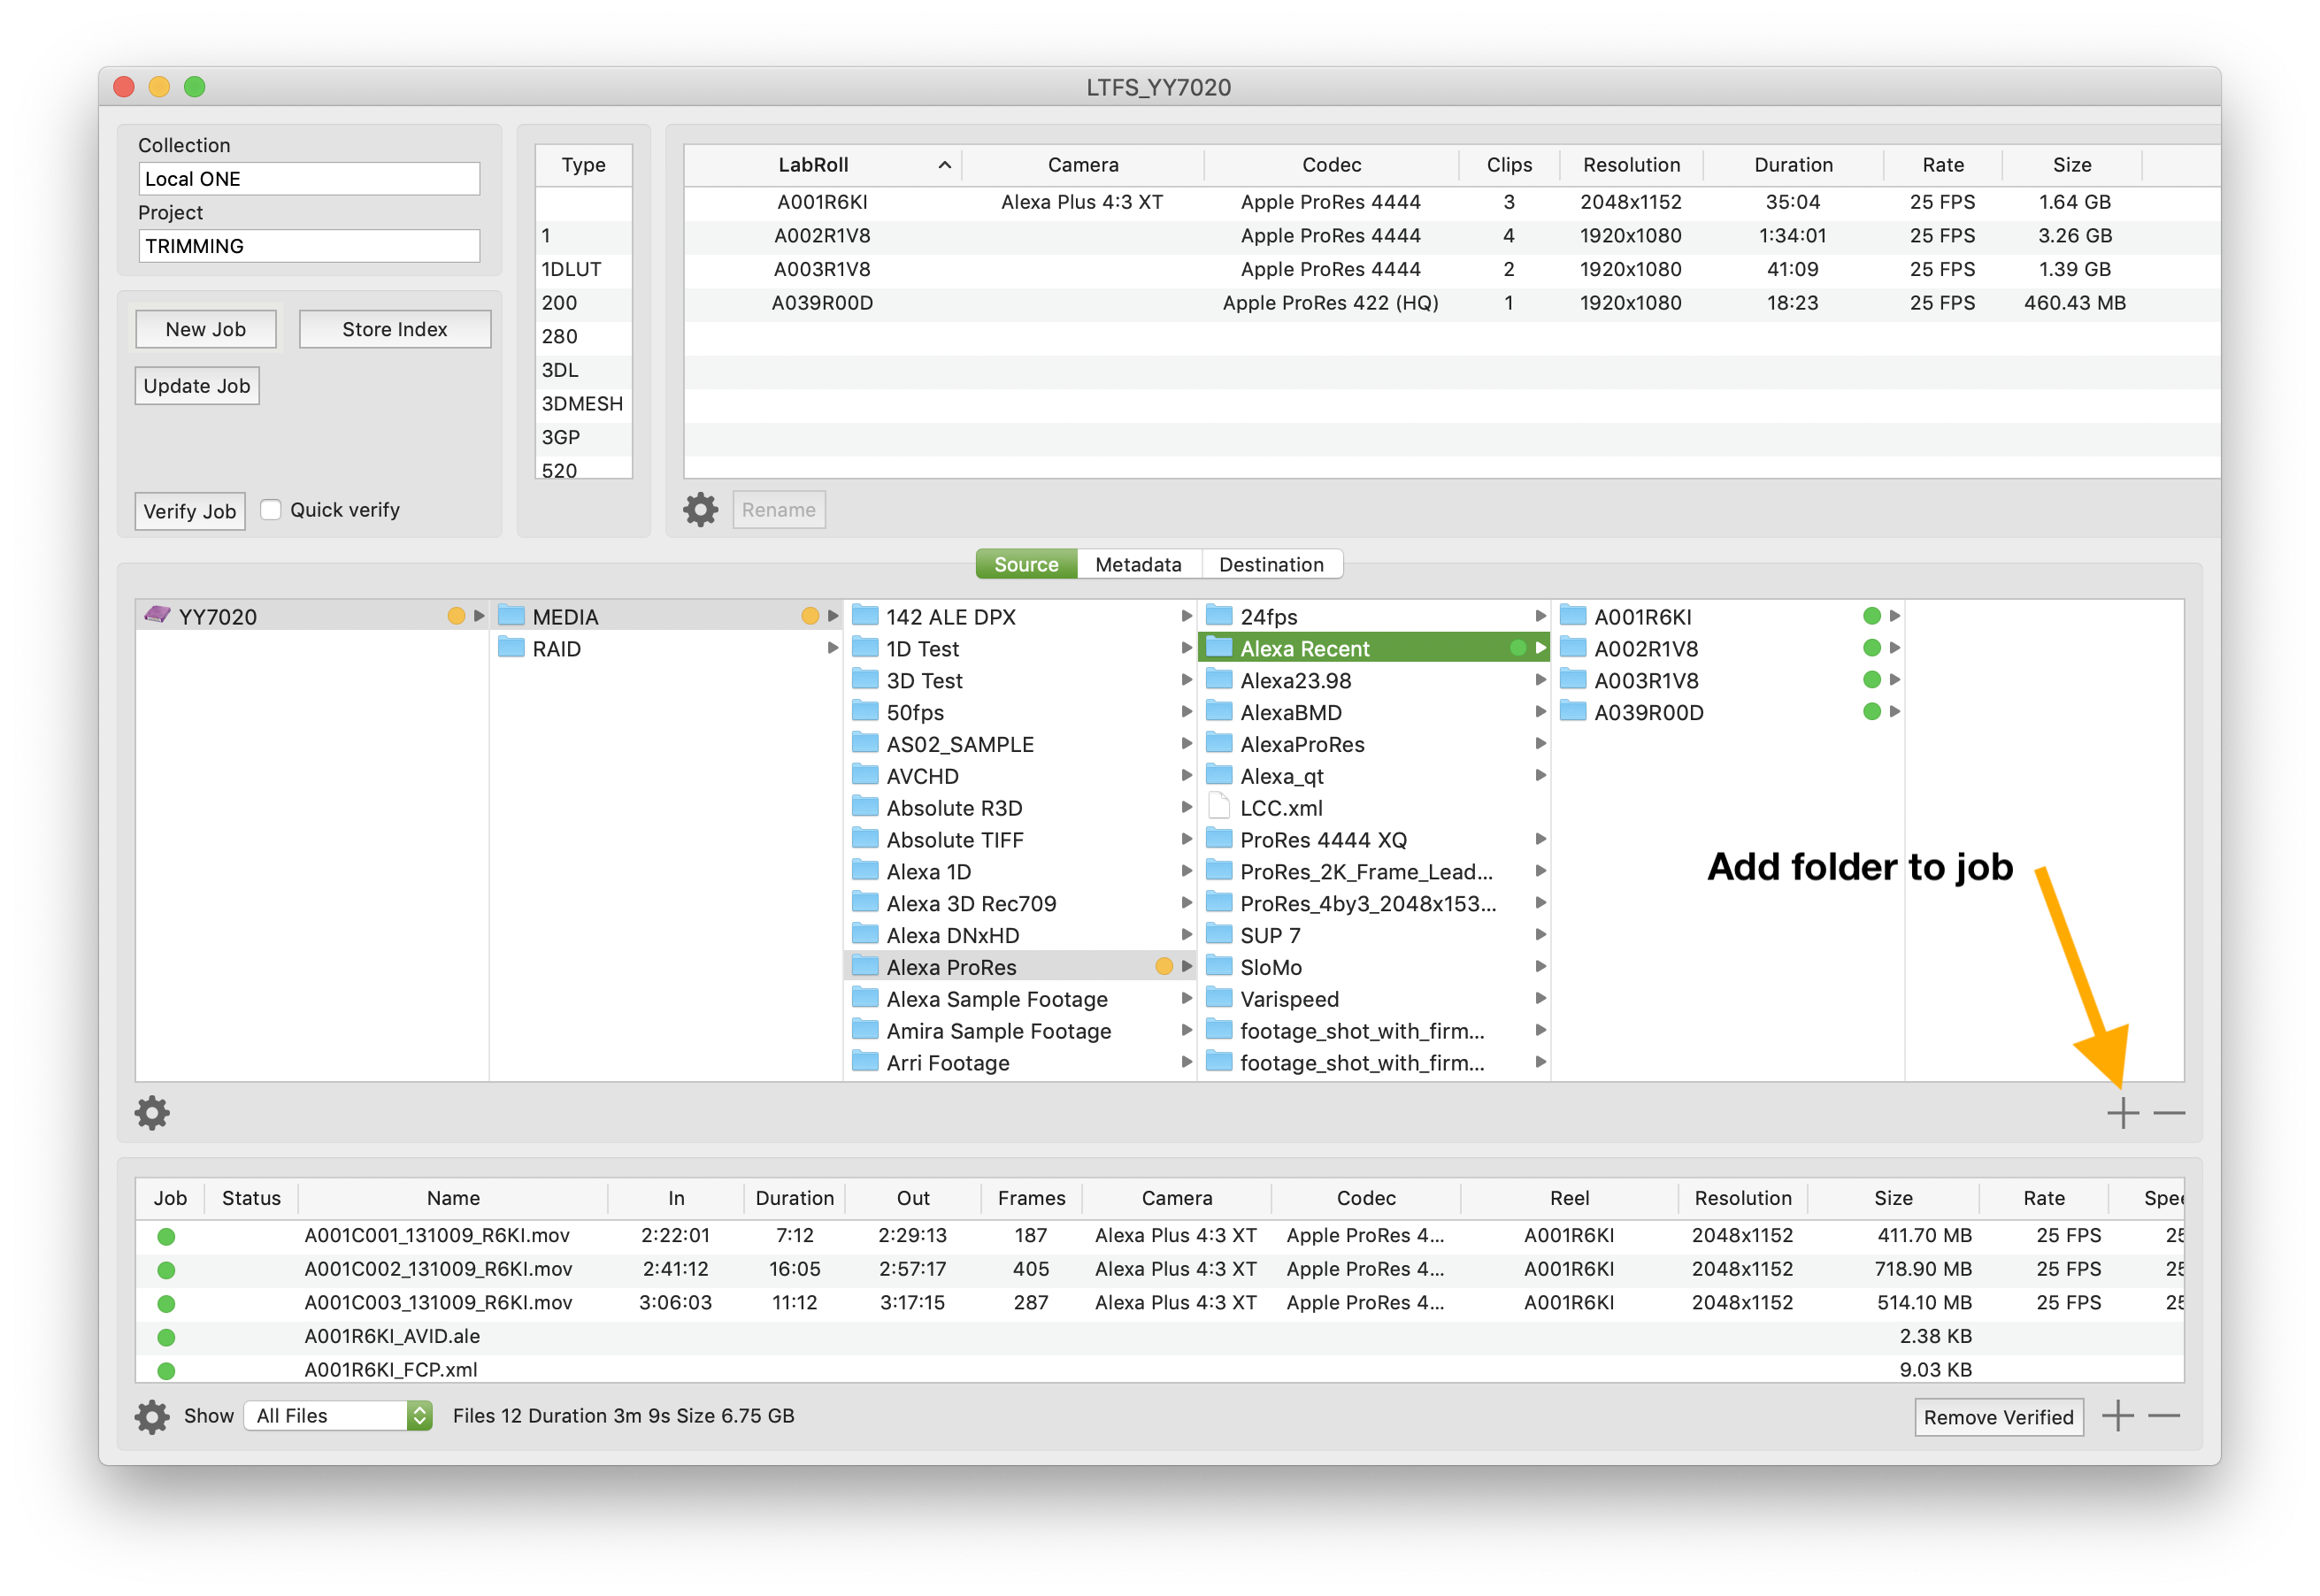Select the AlexaBMD folder
Screen dimensions: 2320x1596
click(1372, 712)
